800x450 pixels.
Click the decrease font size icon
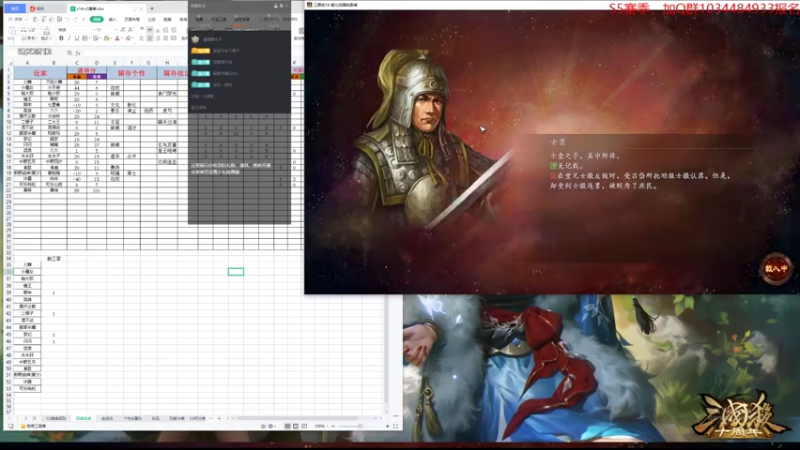click(x=131, y=30)
